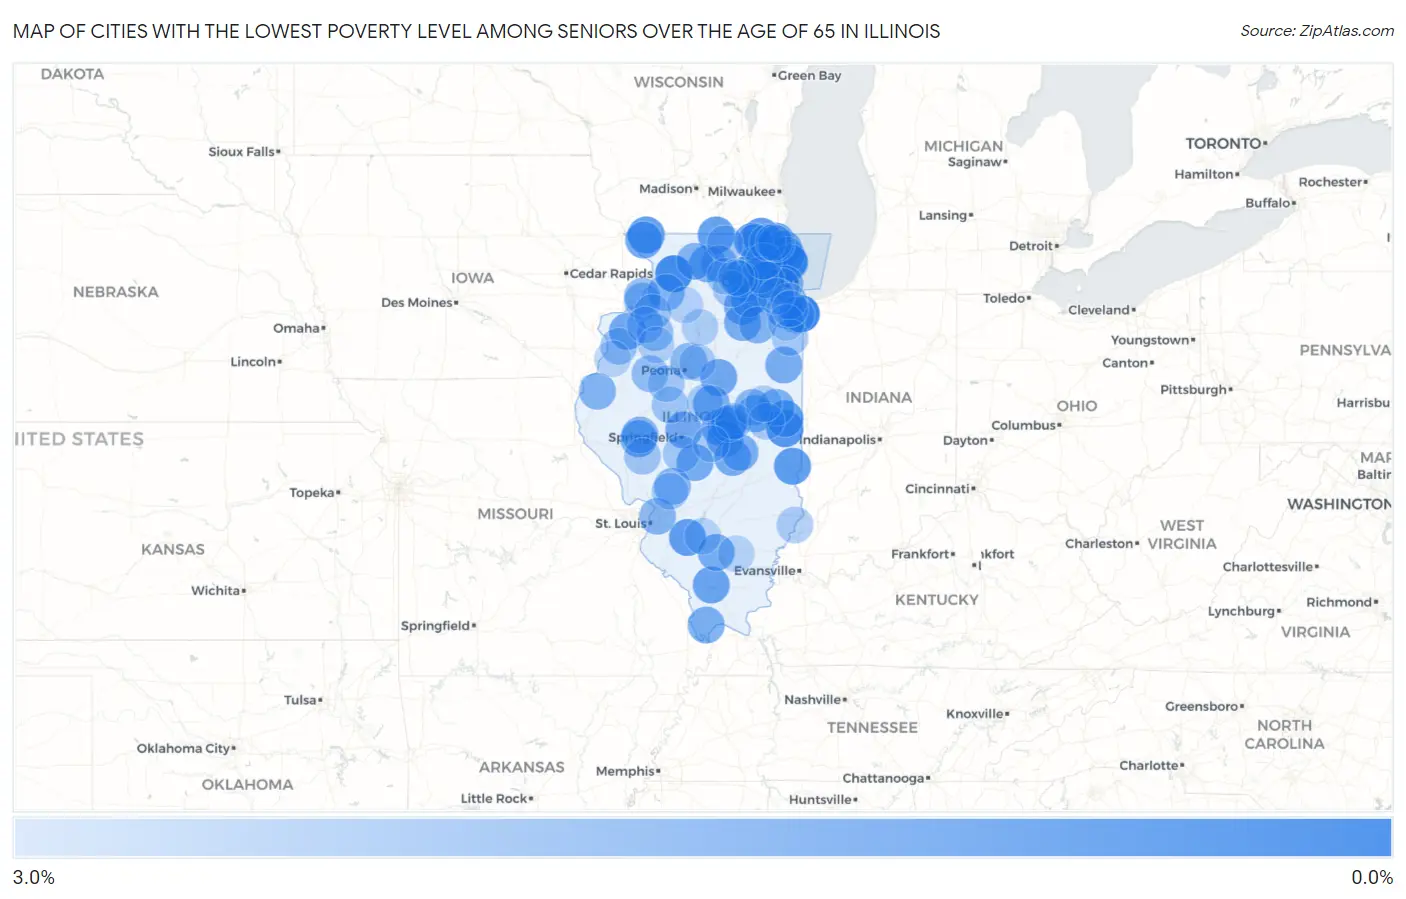
Task: Click the Madison city label
Action: [666, 188]
